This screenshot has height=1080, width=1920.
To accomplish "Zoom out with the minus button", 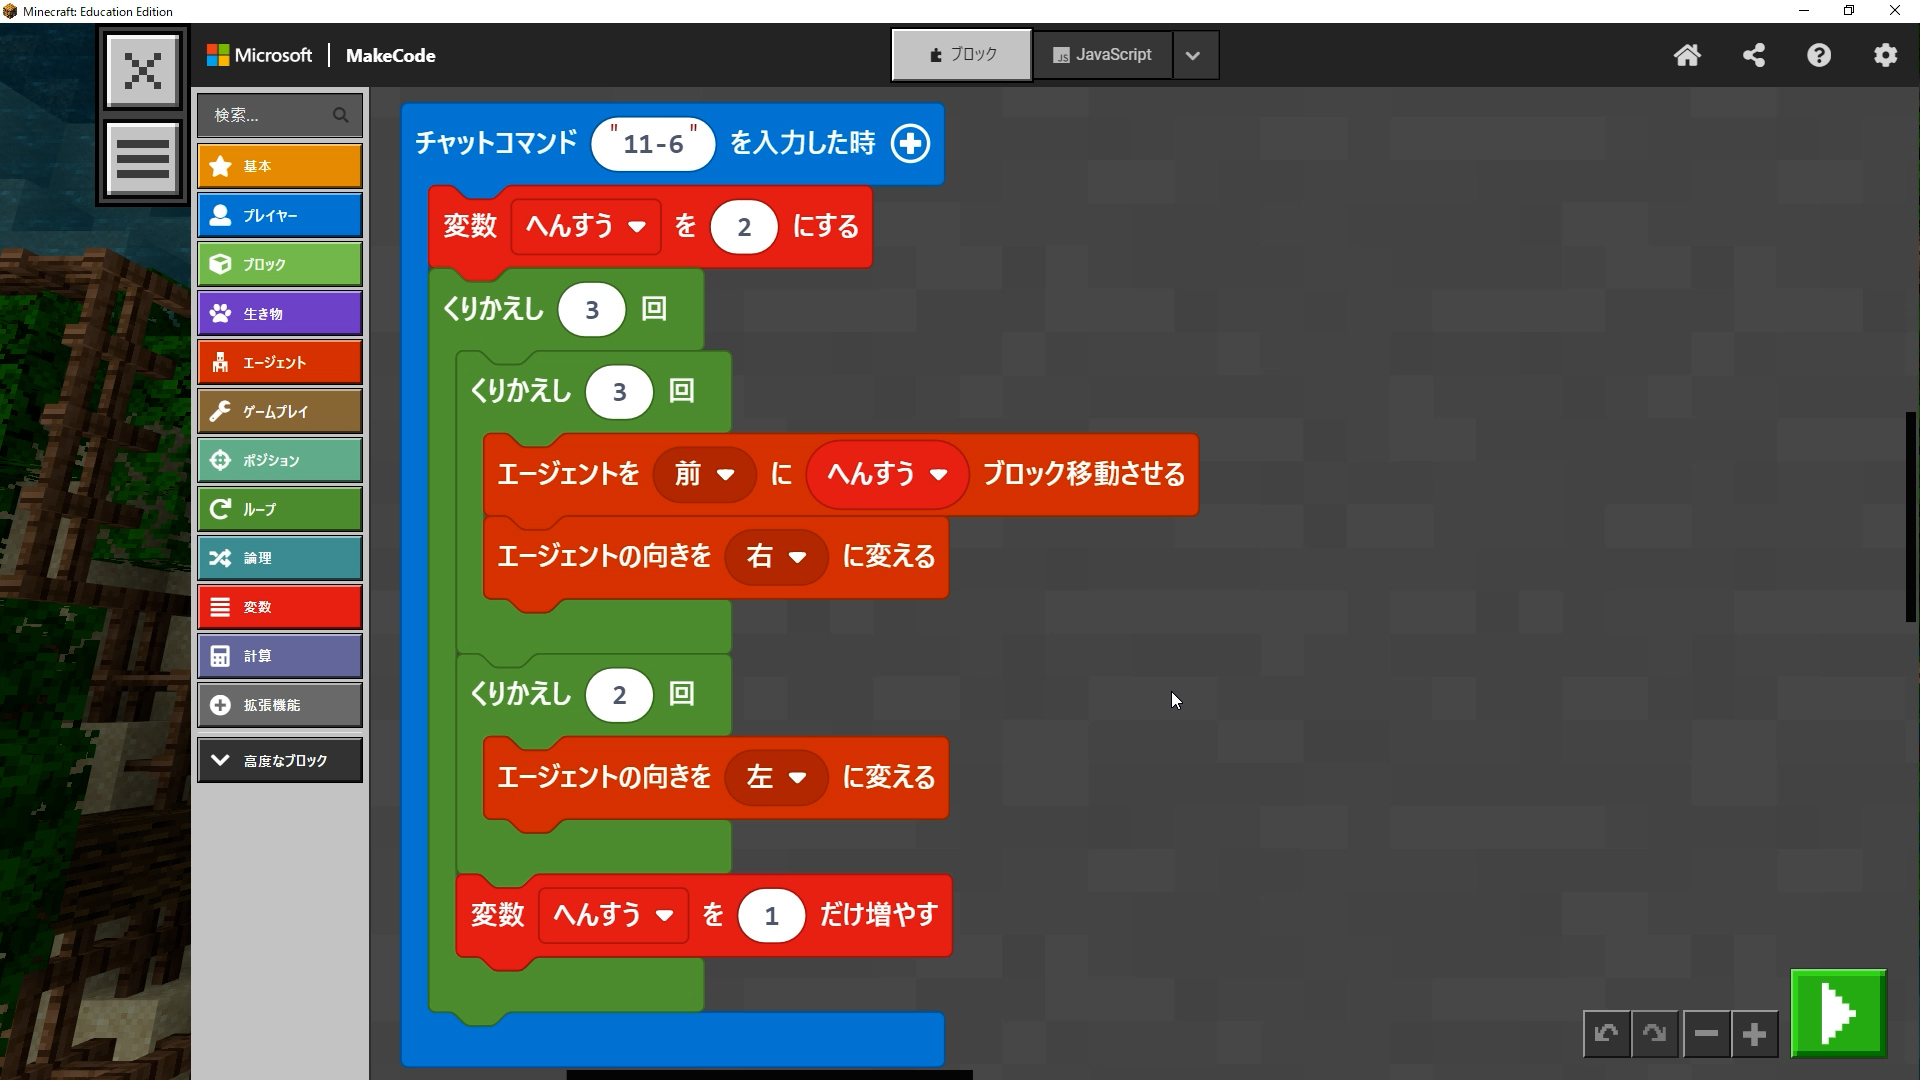I will [1706, 1034].
